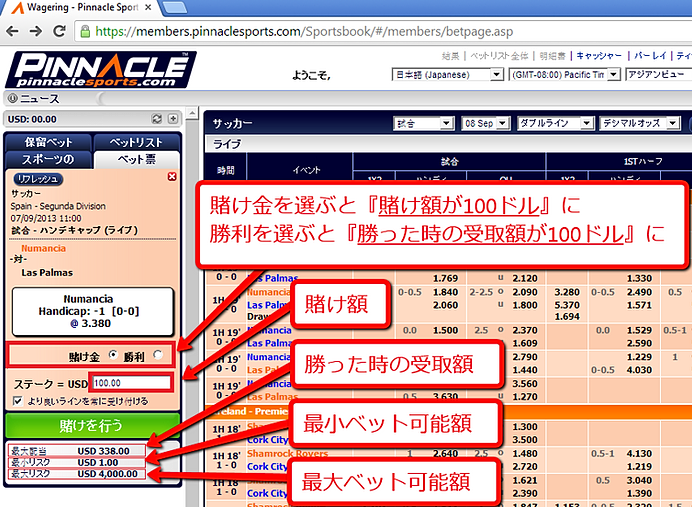Viewport: 692px width, 507px height.
Task: Reload the page with the refresh icon
Action: point(59,31)
